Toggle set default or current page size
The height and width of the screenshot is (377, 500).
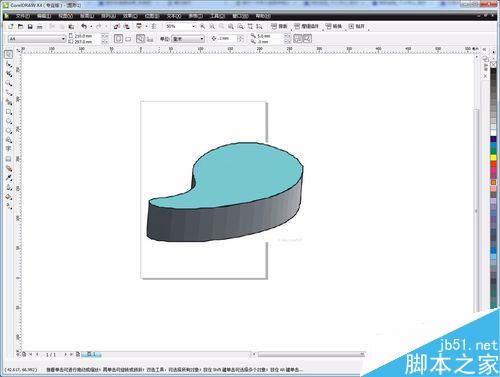pos(140,39)
